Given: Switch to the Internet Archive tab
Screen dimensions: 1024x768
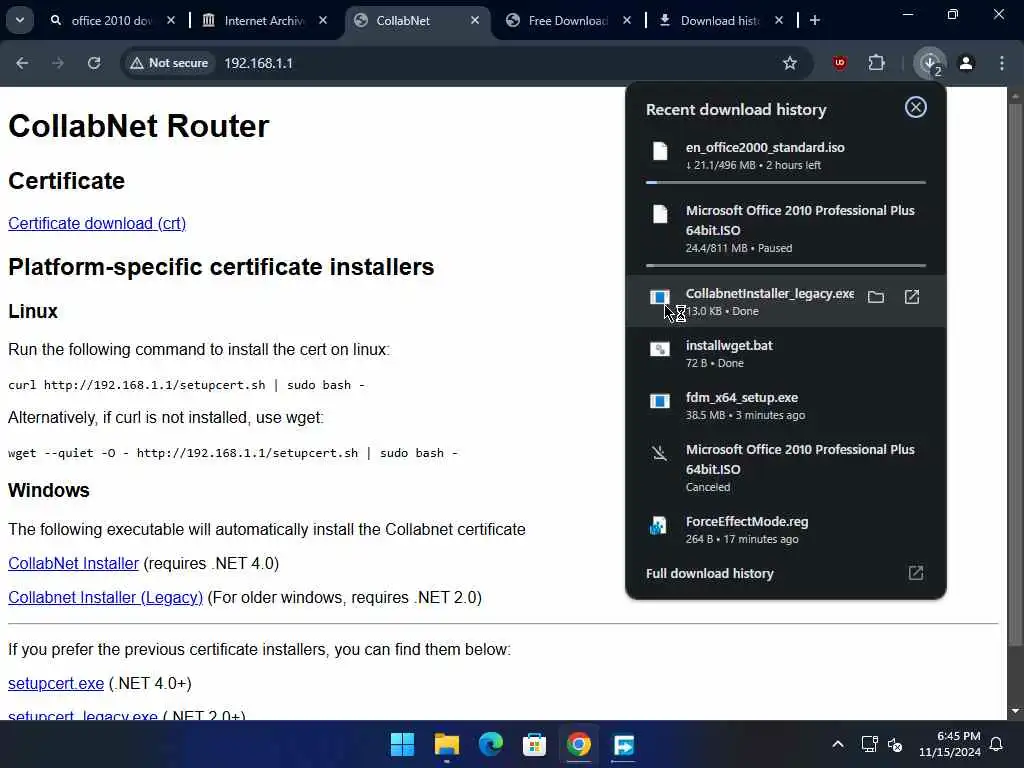Looking at the screenshot, I should click(x=264, y=20).
